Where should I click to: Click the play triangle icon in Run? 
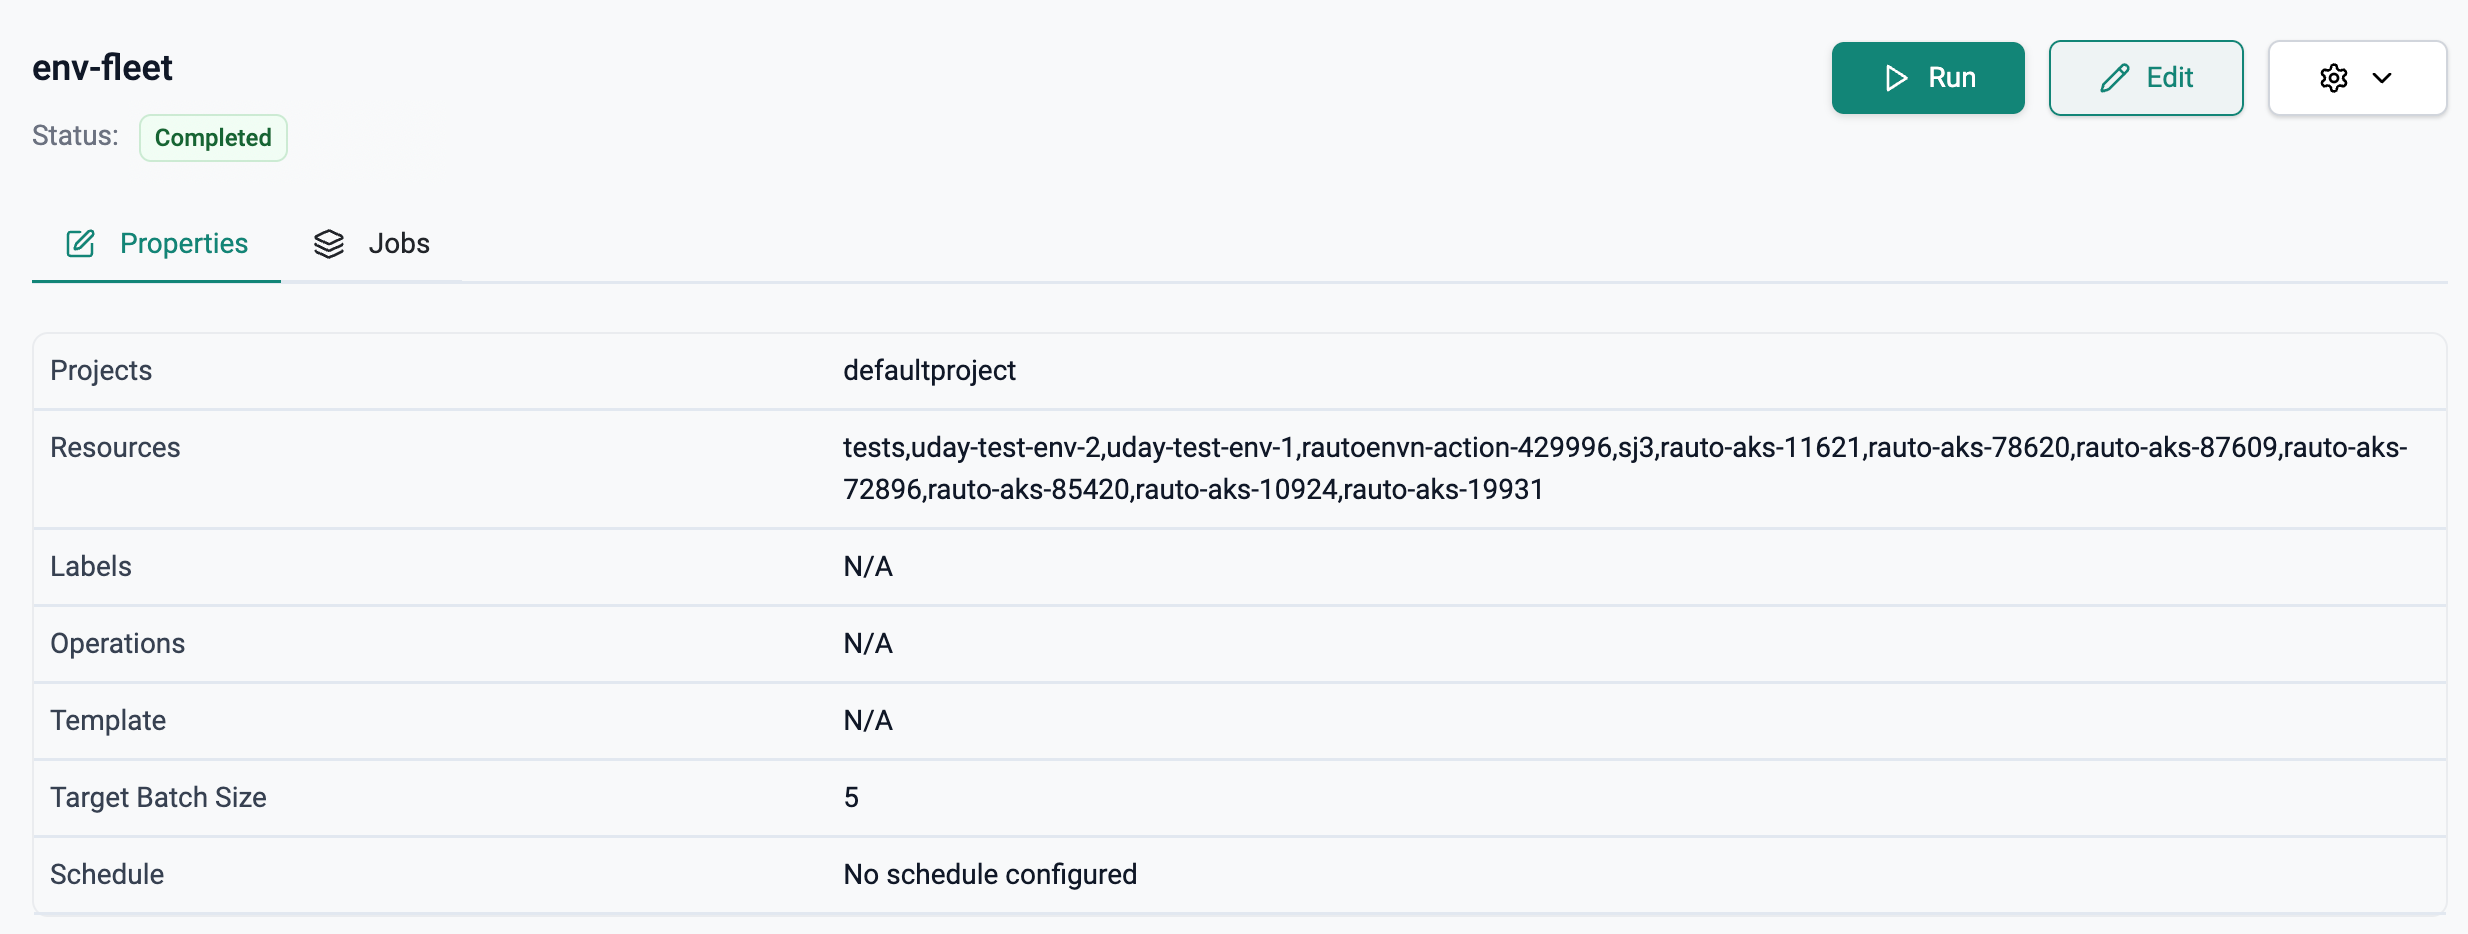click(x=1896, y=78)
